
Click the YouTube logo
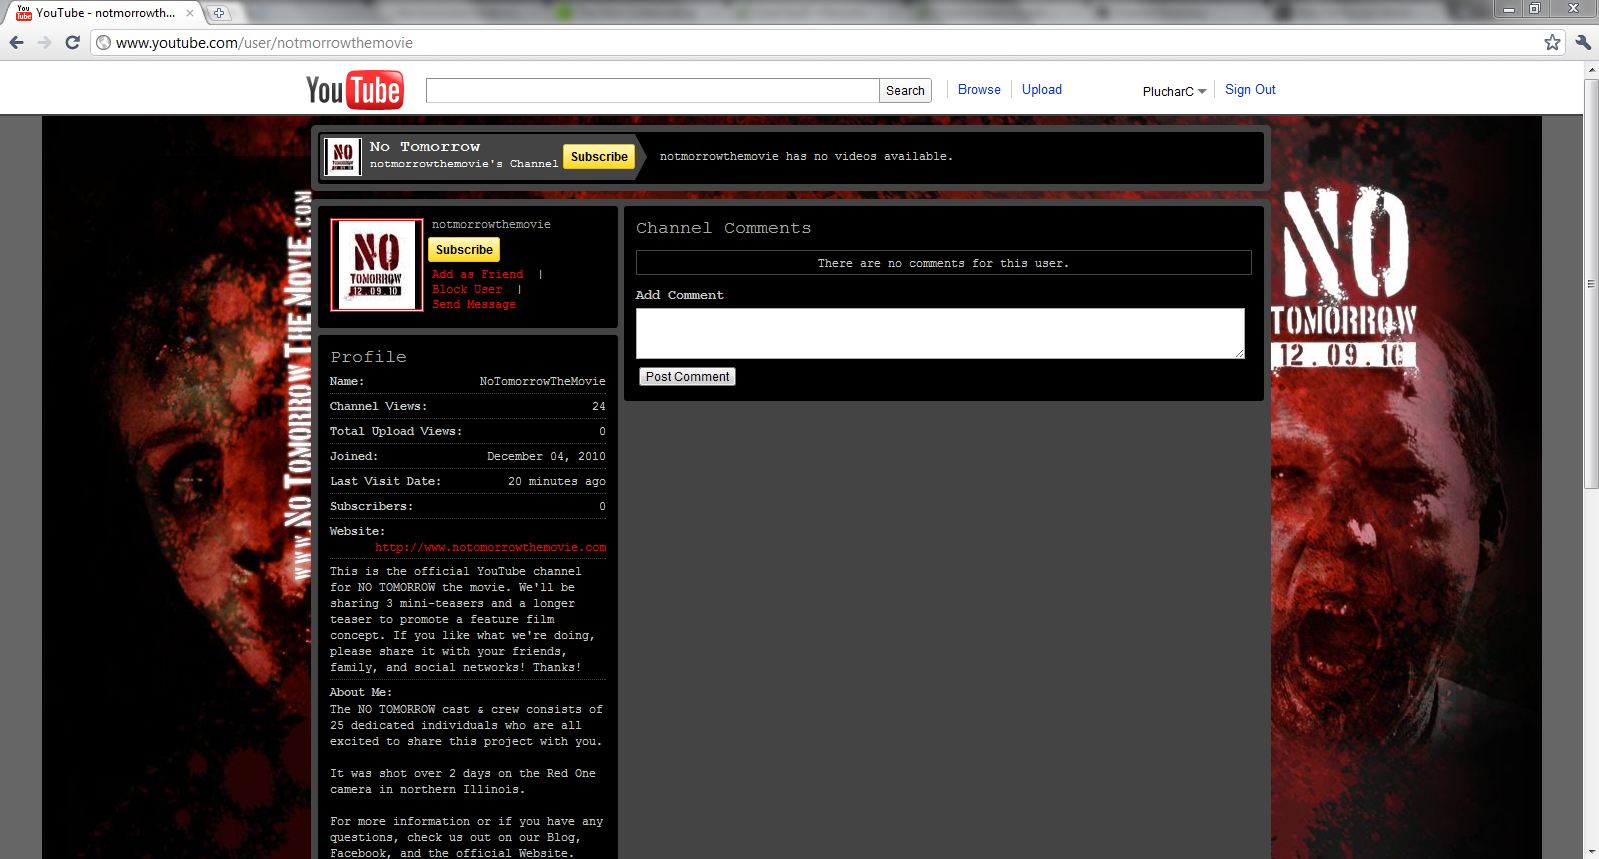(x=355, y=90)
